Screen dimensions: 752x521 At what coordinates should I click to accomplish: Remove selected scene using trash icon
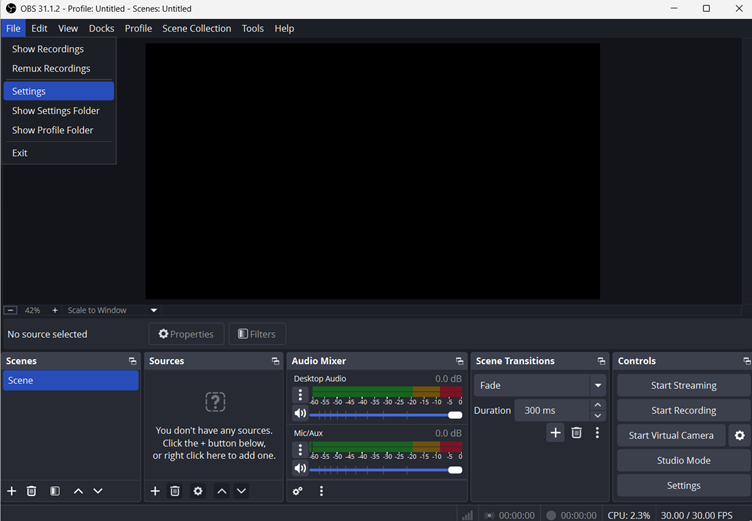tap(32, 491)
